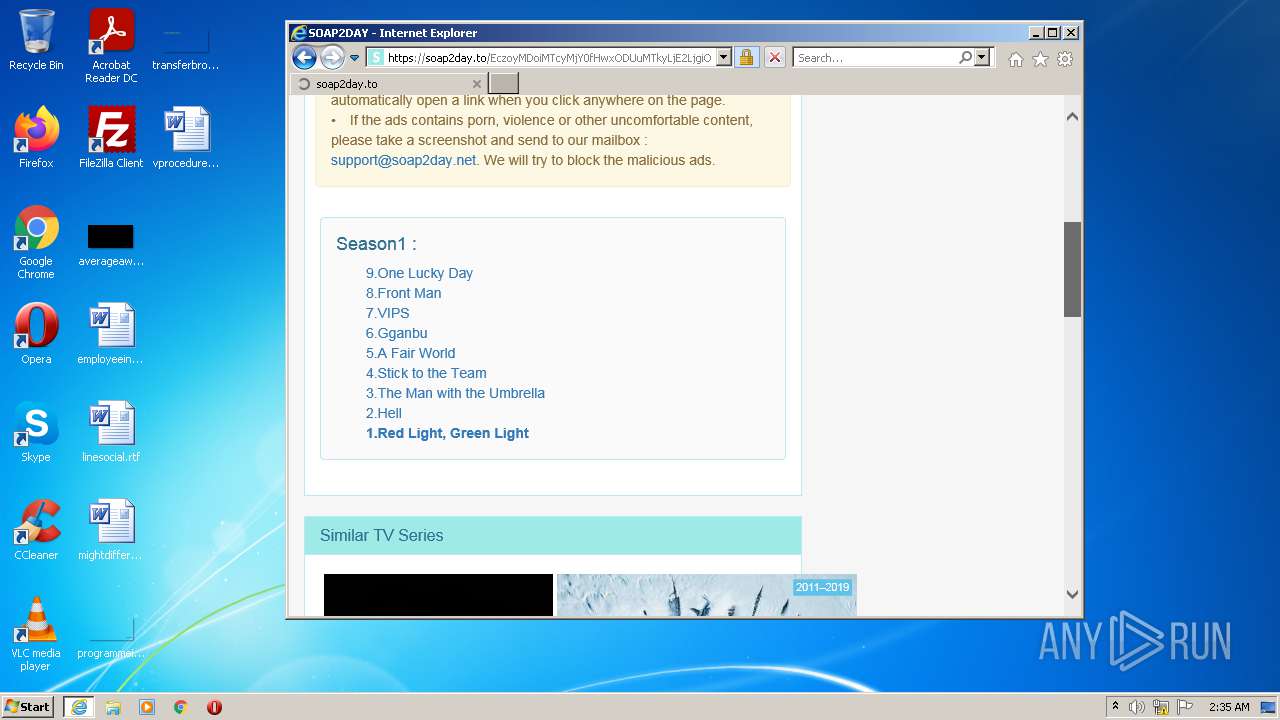The image size is (1280, 720).
Task: Close the soap2day.to tab
Action: [476, 84]
